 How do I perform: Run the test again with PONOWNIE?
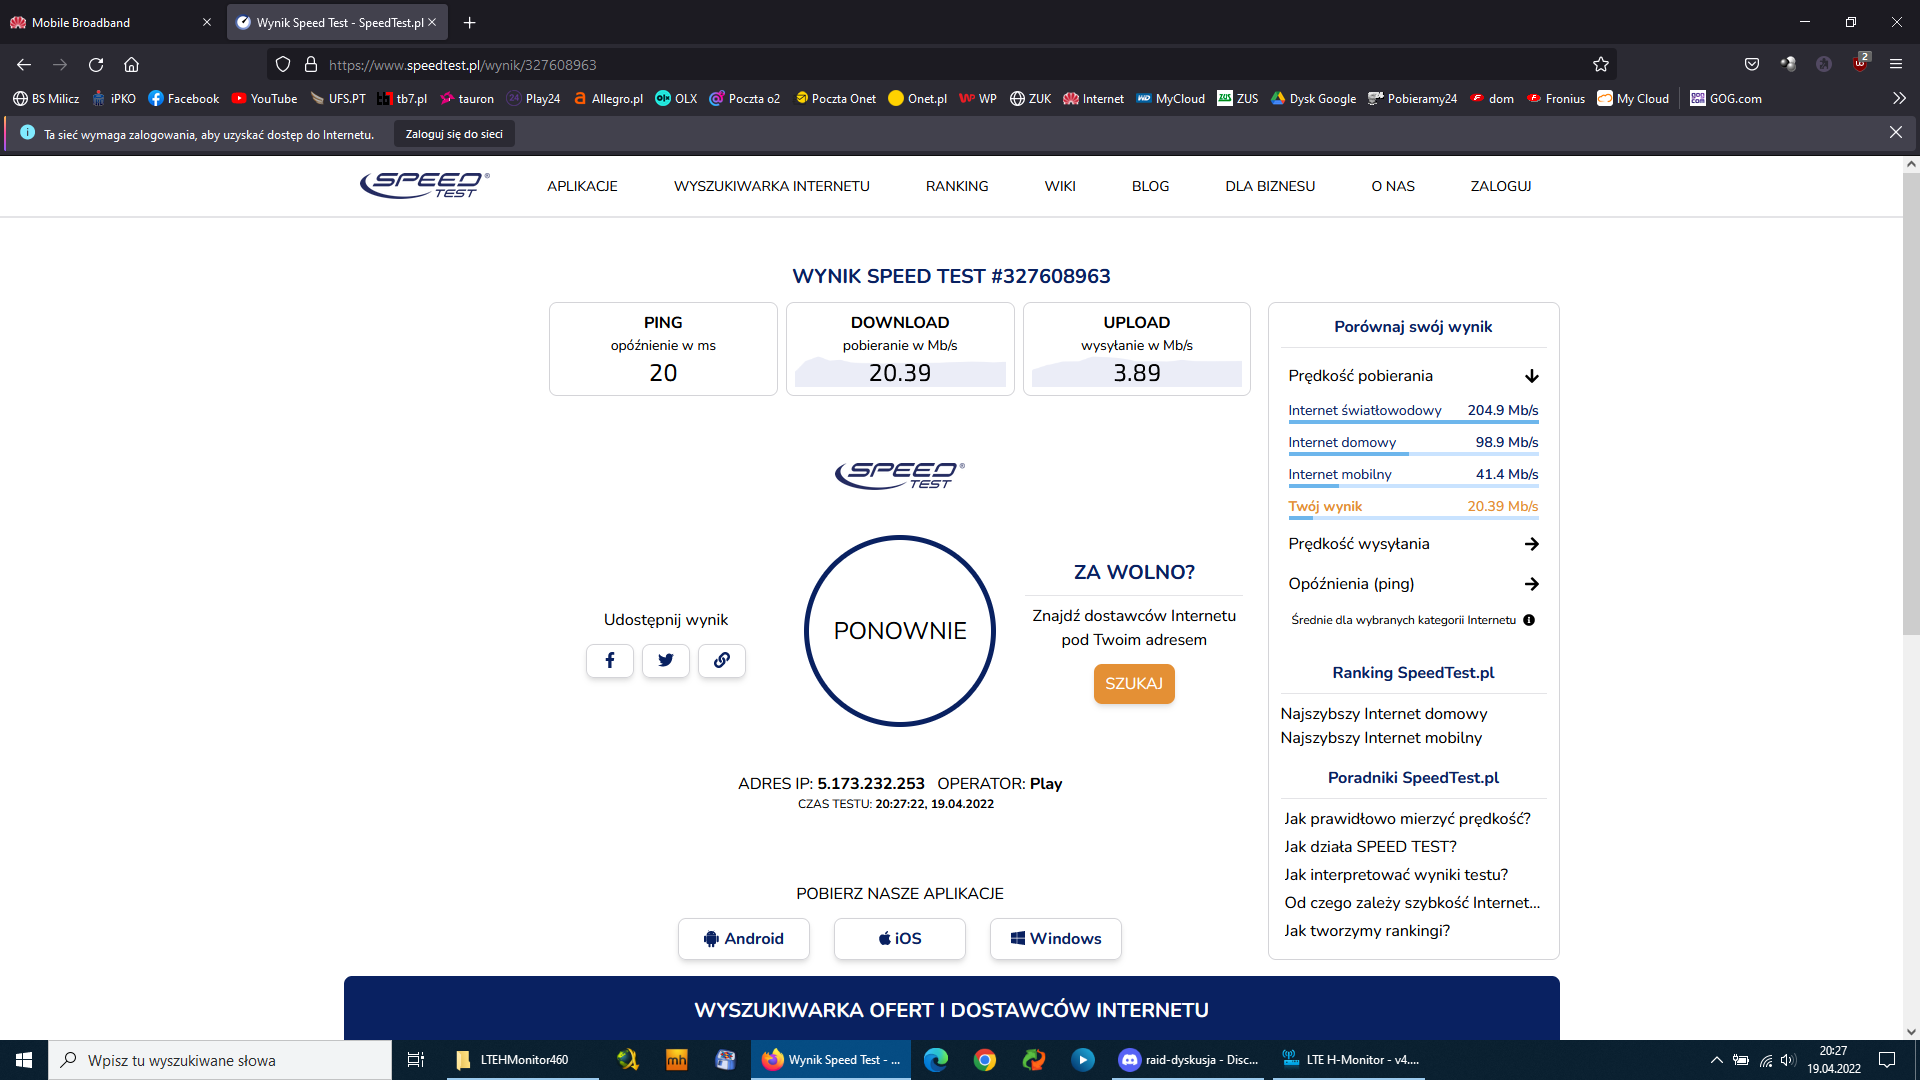pos(900,631)
